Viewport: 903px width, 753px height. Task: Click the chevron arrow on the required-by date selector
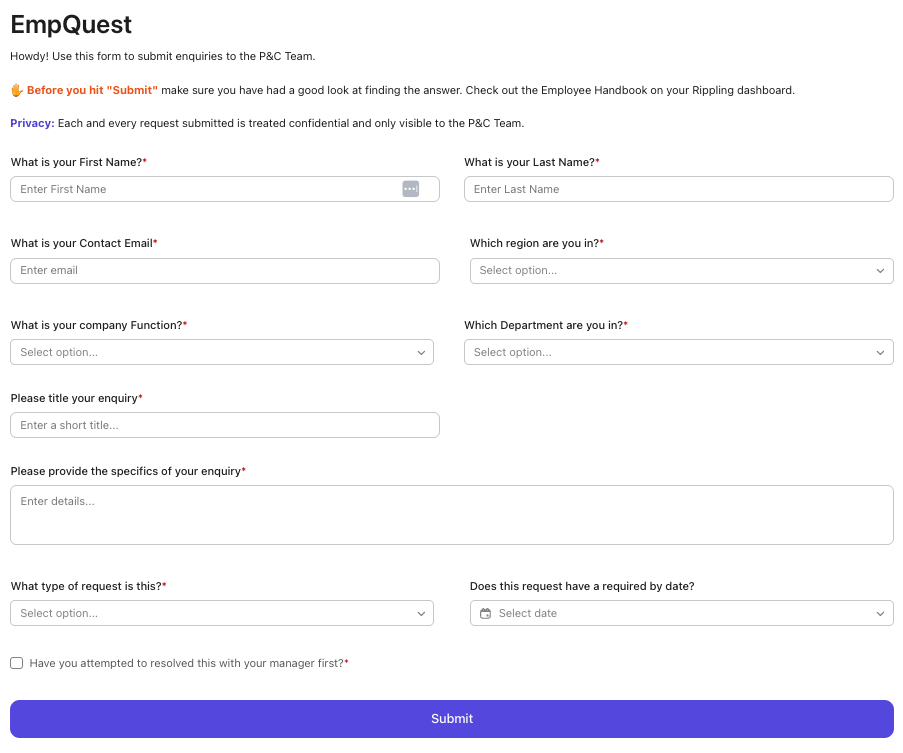[880, 613]
